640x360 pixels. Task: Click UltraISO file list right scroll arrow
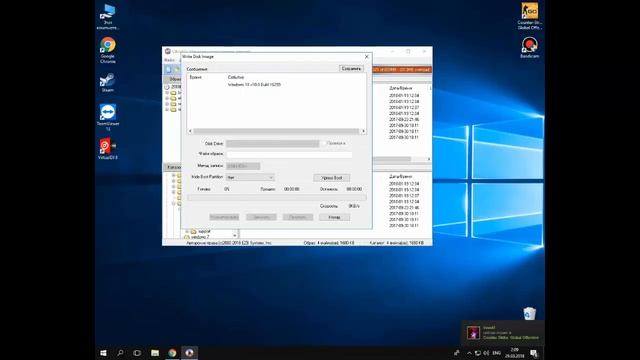point(429,159)
